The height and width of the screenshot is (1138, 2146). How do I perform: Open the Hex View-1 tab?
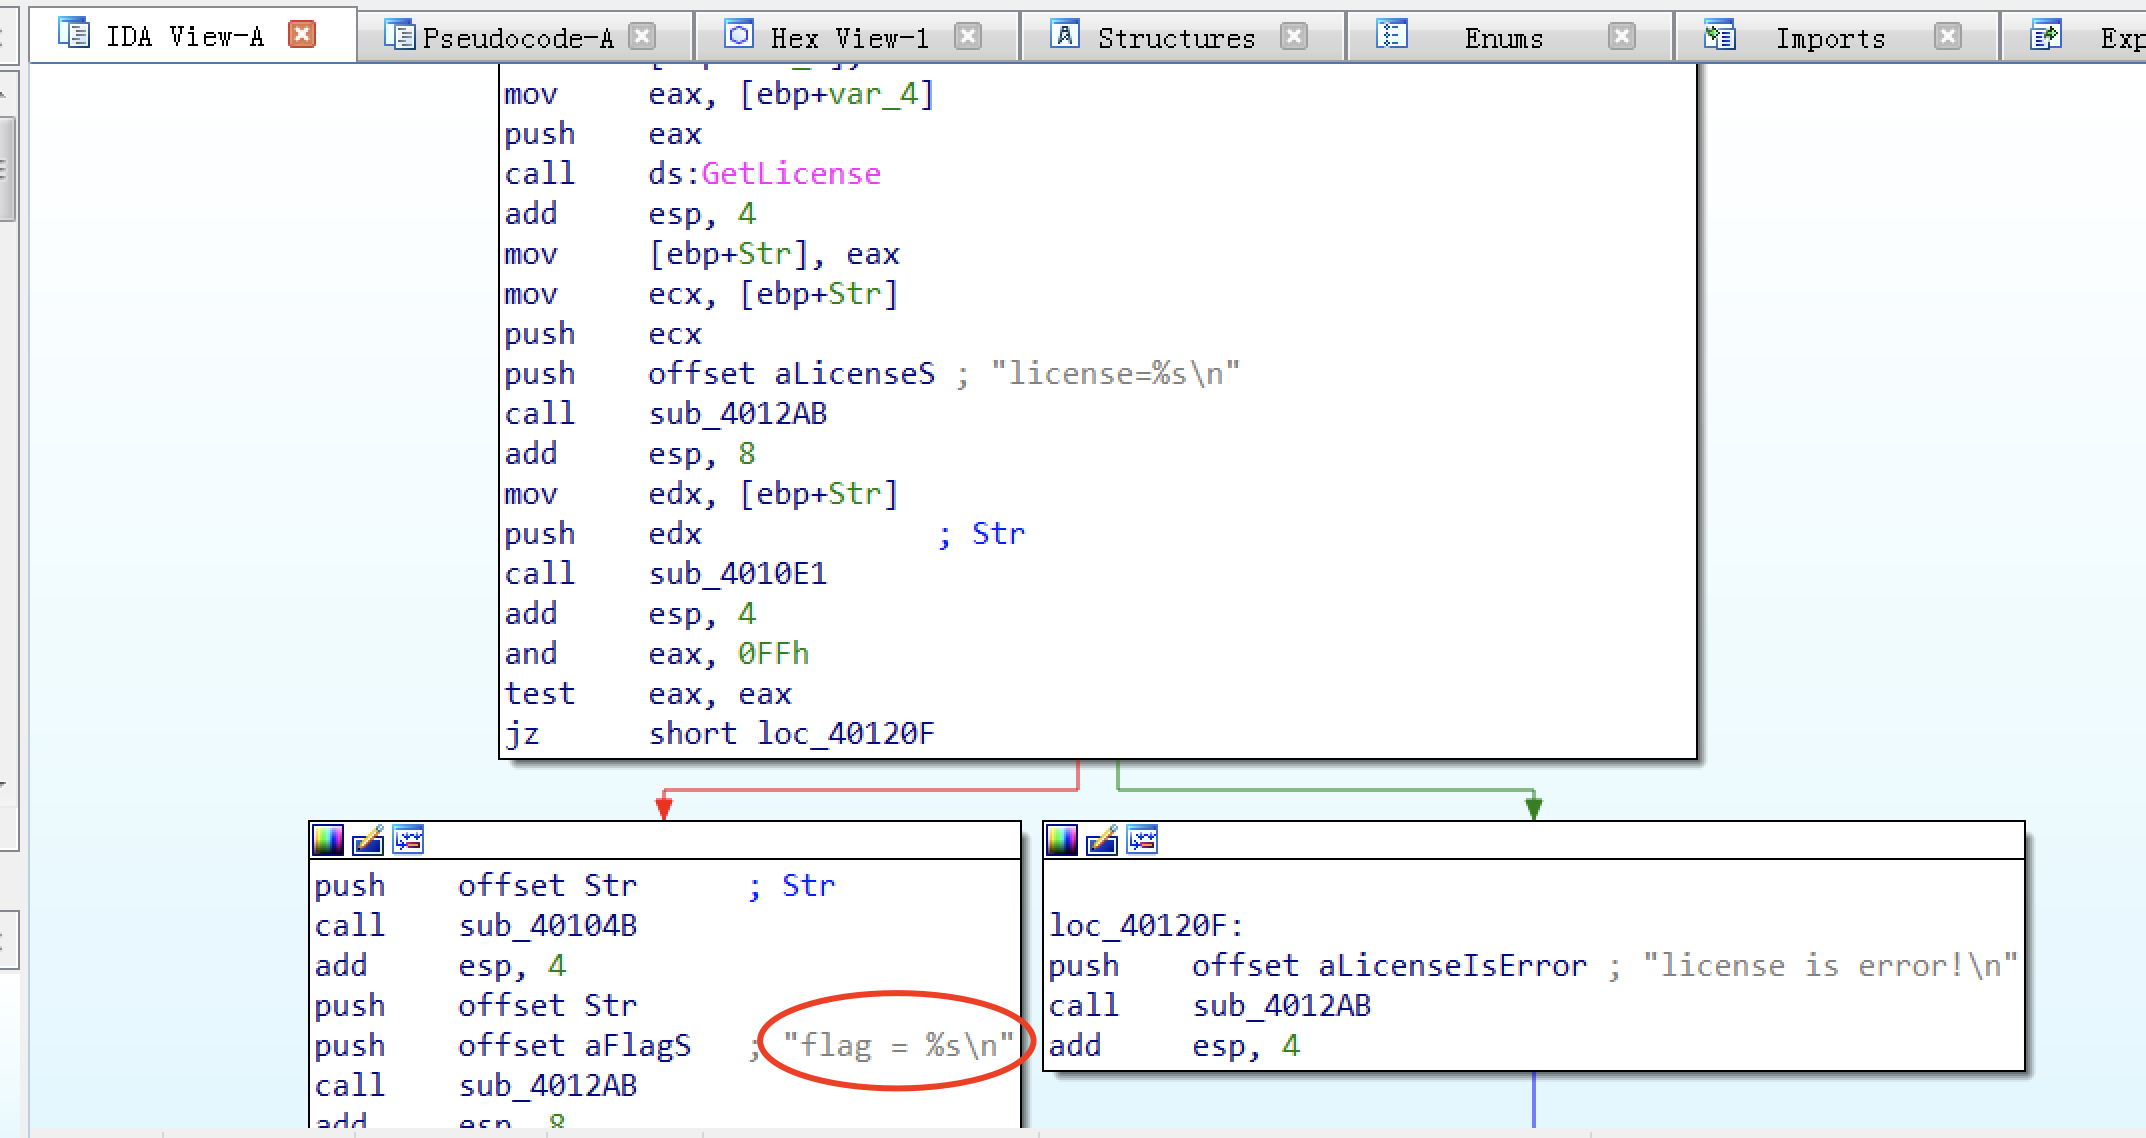(x=848, y=38)
